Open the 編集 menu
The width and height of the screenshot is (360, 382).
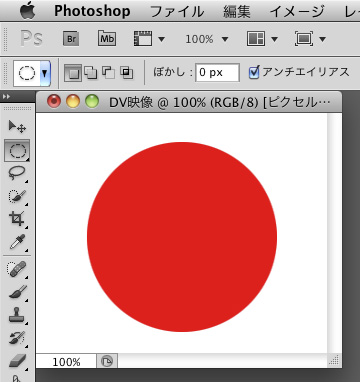(x=237, y=12)
